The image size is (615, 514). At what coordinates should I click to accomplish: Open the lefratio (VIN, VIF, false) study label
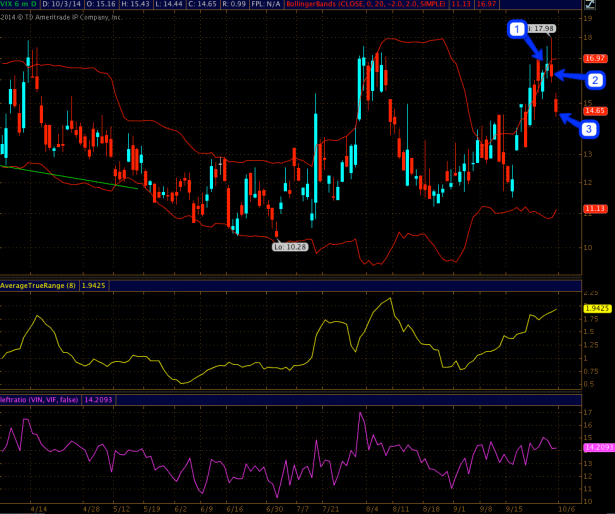point(45,399)
